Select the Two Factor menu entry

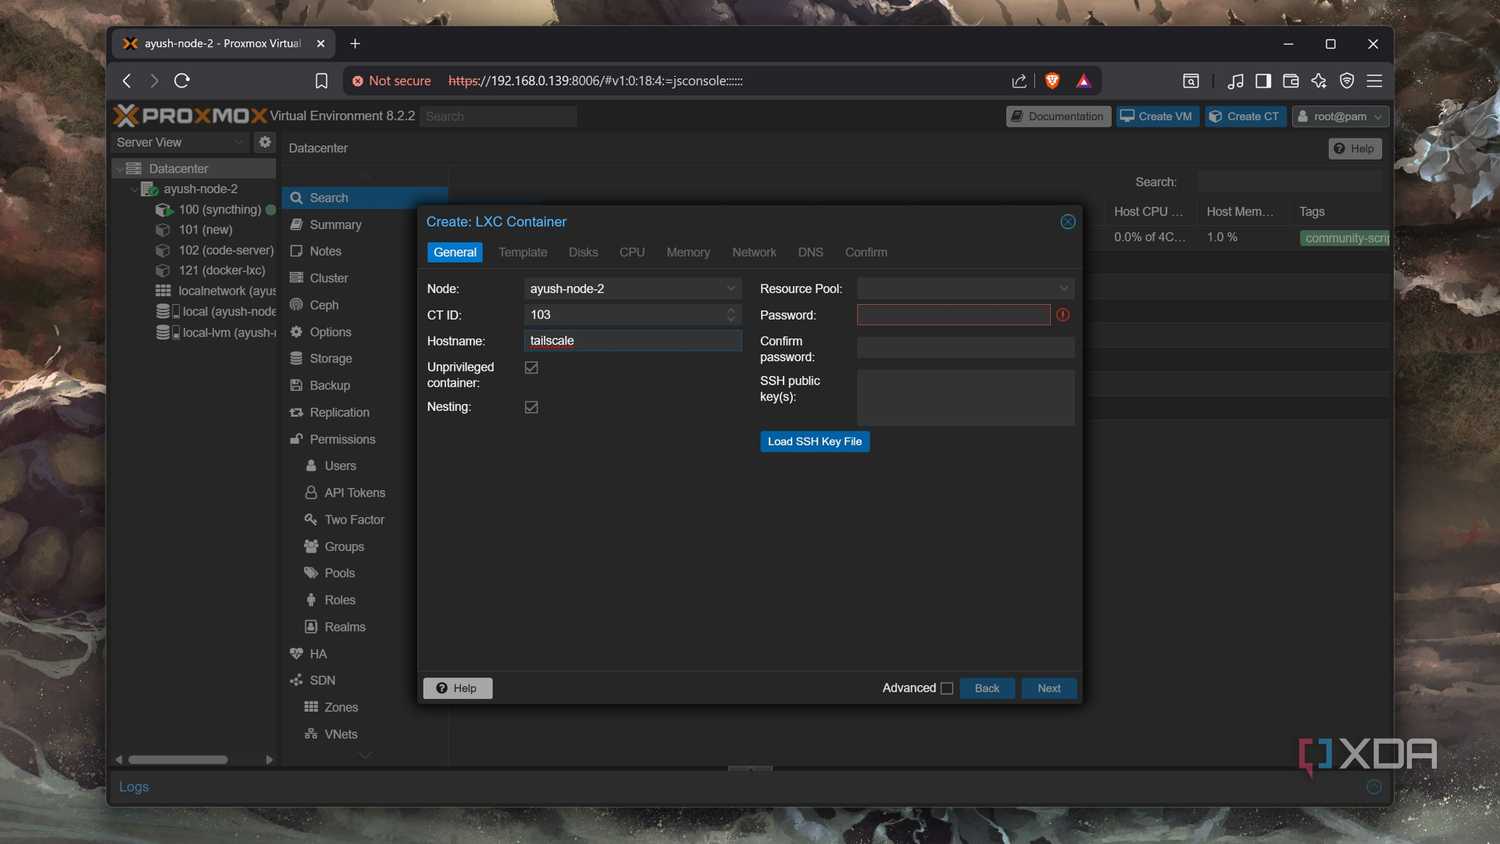tap(354, 520)
